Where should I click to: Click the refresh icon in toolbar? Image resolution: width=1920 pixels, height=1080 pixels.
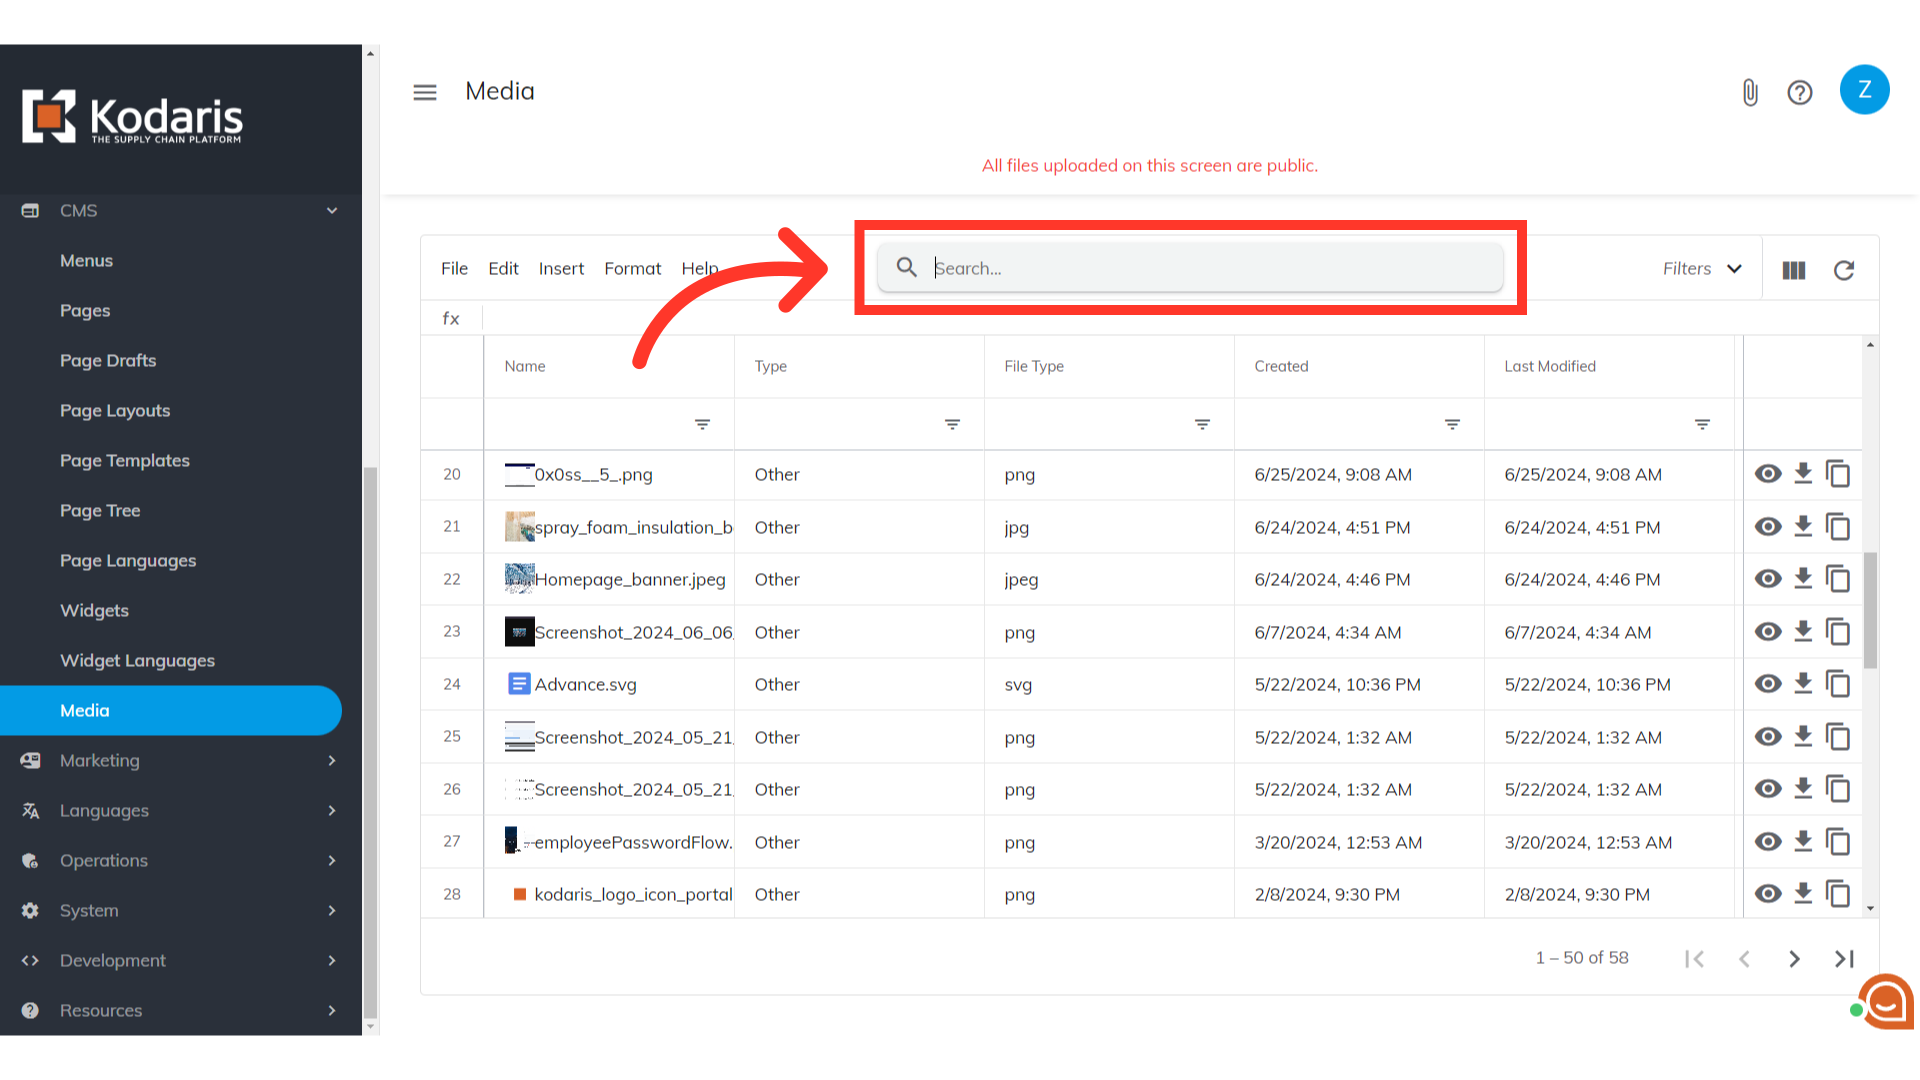1844,269
